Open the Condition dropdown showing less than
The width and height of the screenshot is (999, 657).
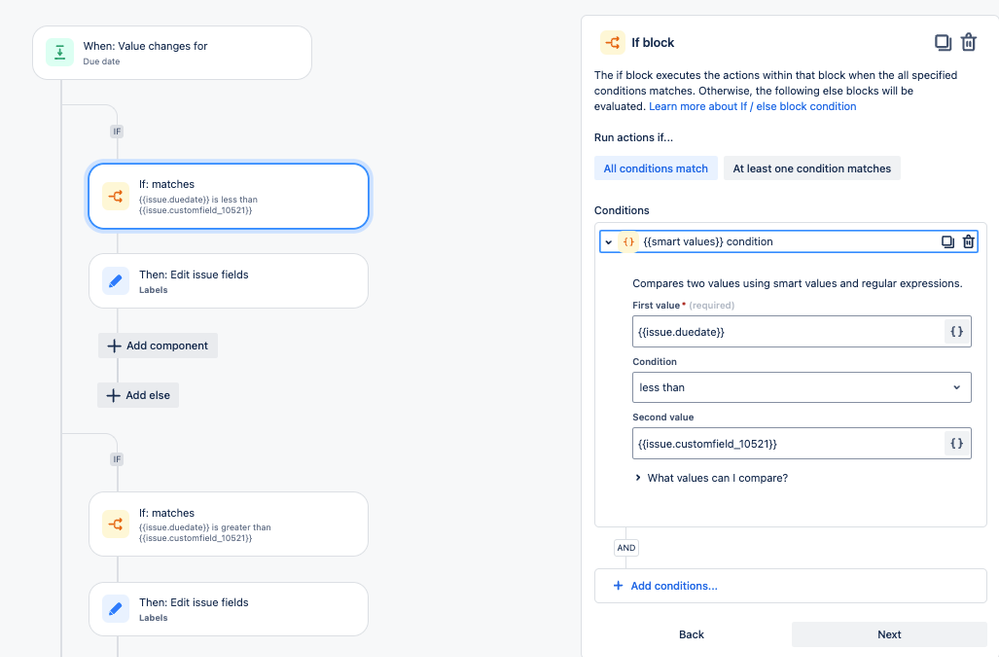(801, 387)
